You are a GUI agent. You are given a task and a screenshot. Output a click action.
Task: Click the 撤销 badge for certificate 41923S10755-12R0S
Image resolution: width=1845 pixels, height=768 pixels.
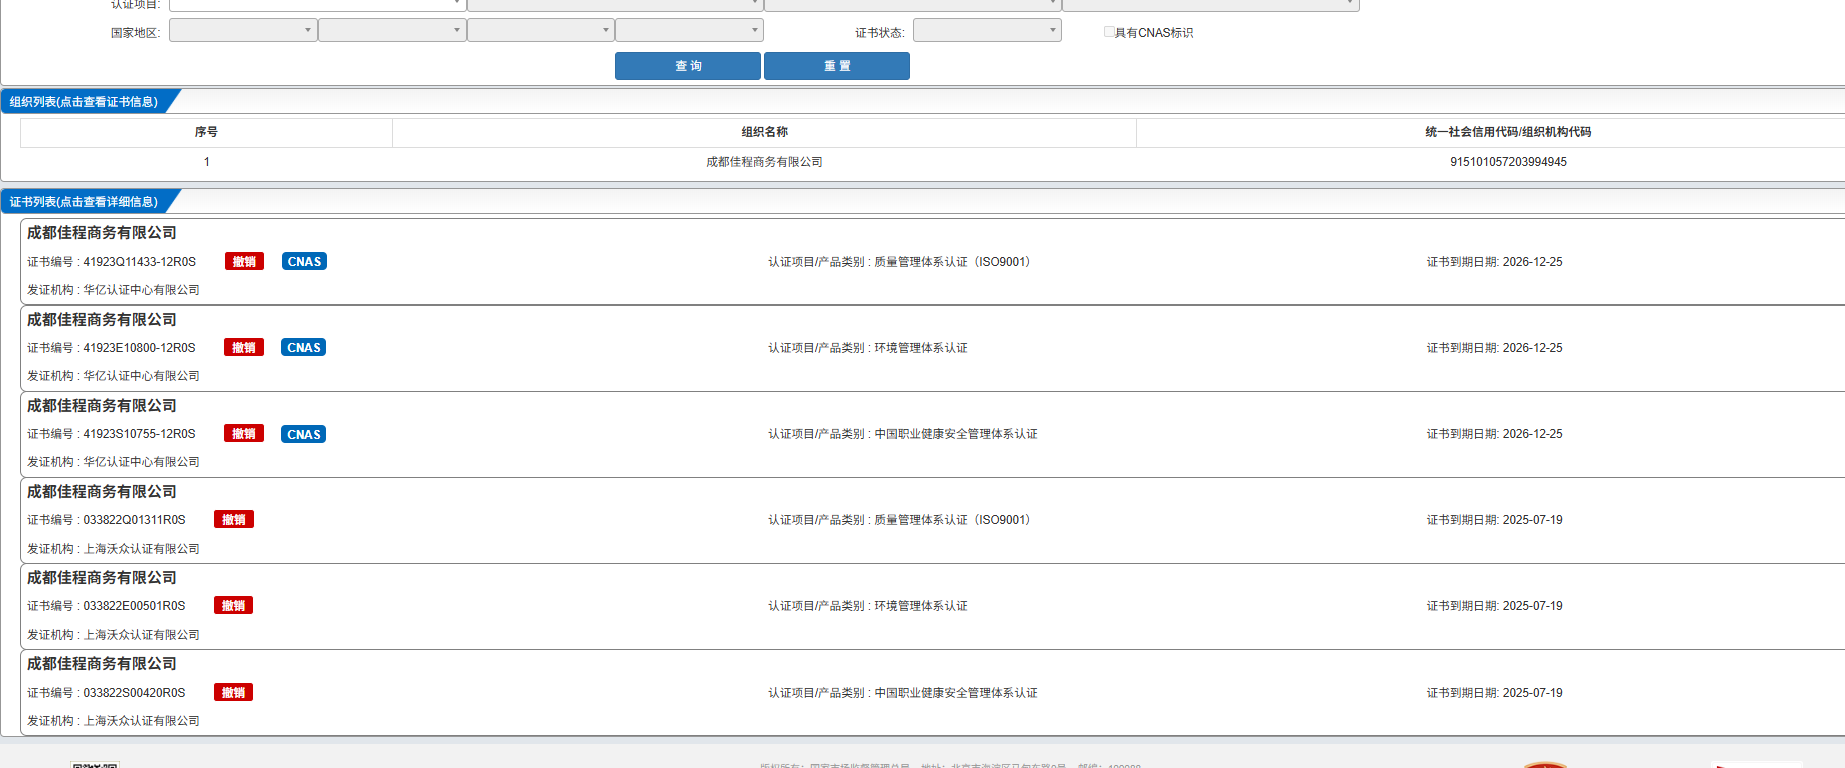(x=244, y=434)
